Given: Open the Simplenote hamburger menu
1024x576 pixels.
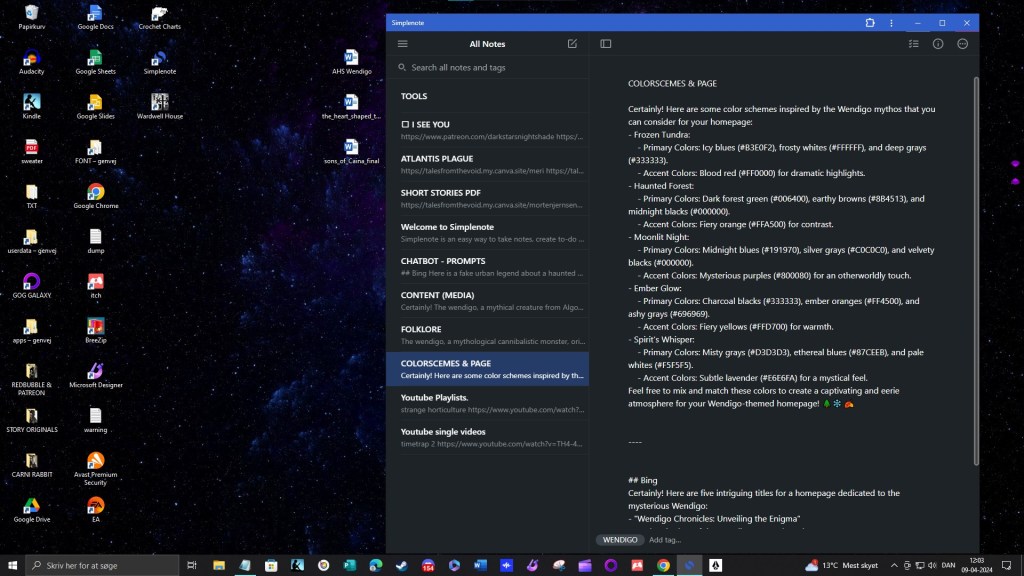Looking at the screenshot, I should 403,44.
